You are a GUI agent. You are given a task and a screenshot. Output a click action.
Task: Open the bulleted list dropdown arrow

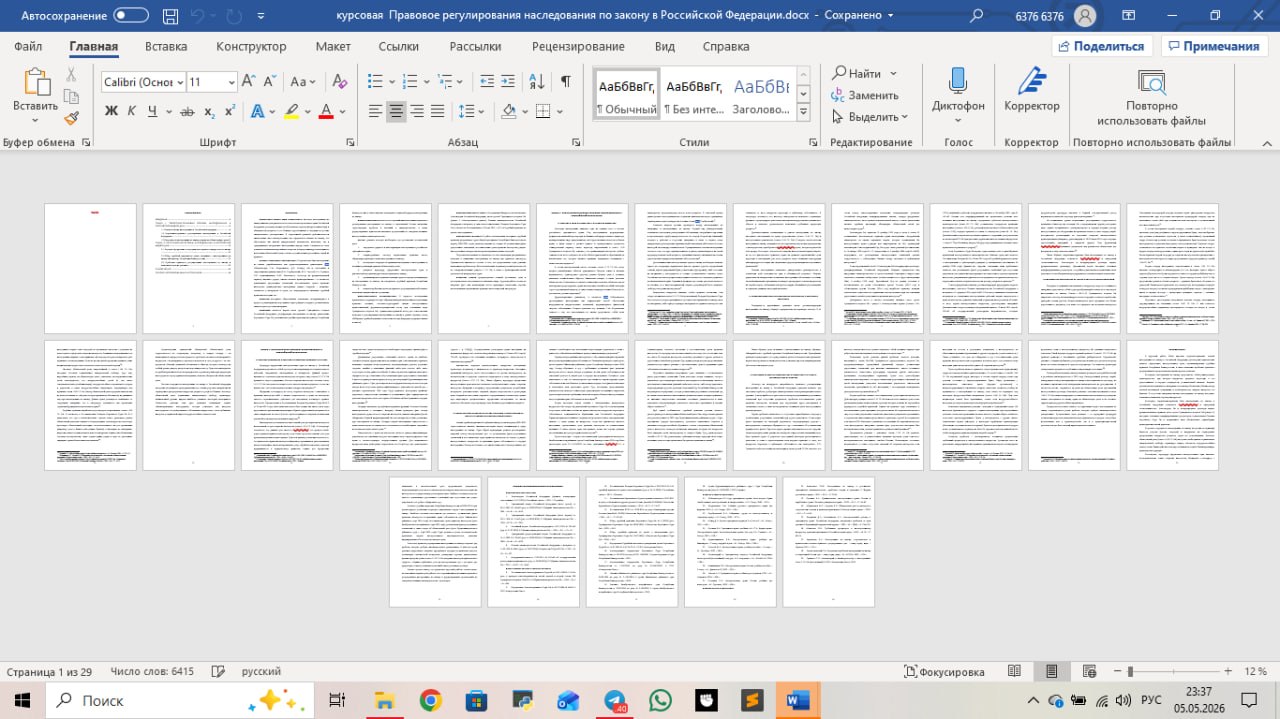click(x=392, y=82)
